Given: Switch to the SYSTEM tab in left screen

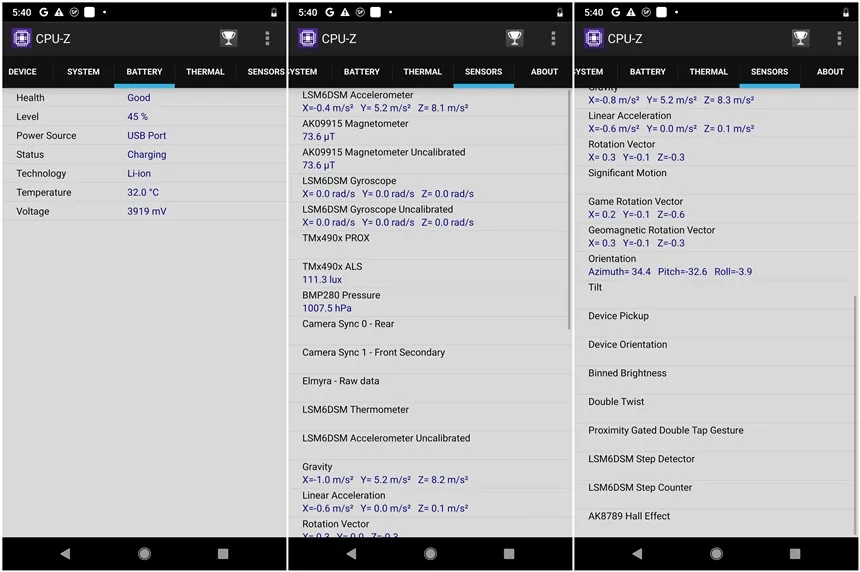Looking at the screenshot, I should (83, 72).
